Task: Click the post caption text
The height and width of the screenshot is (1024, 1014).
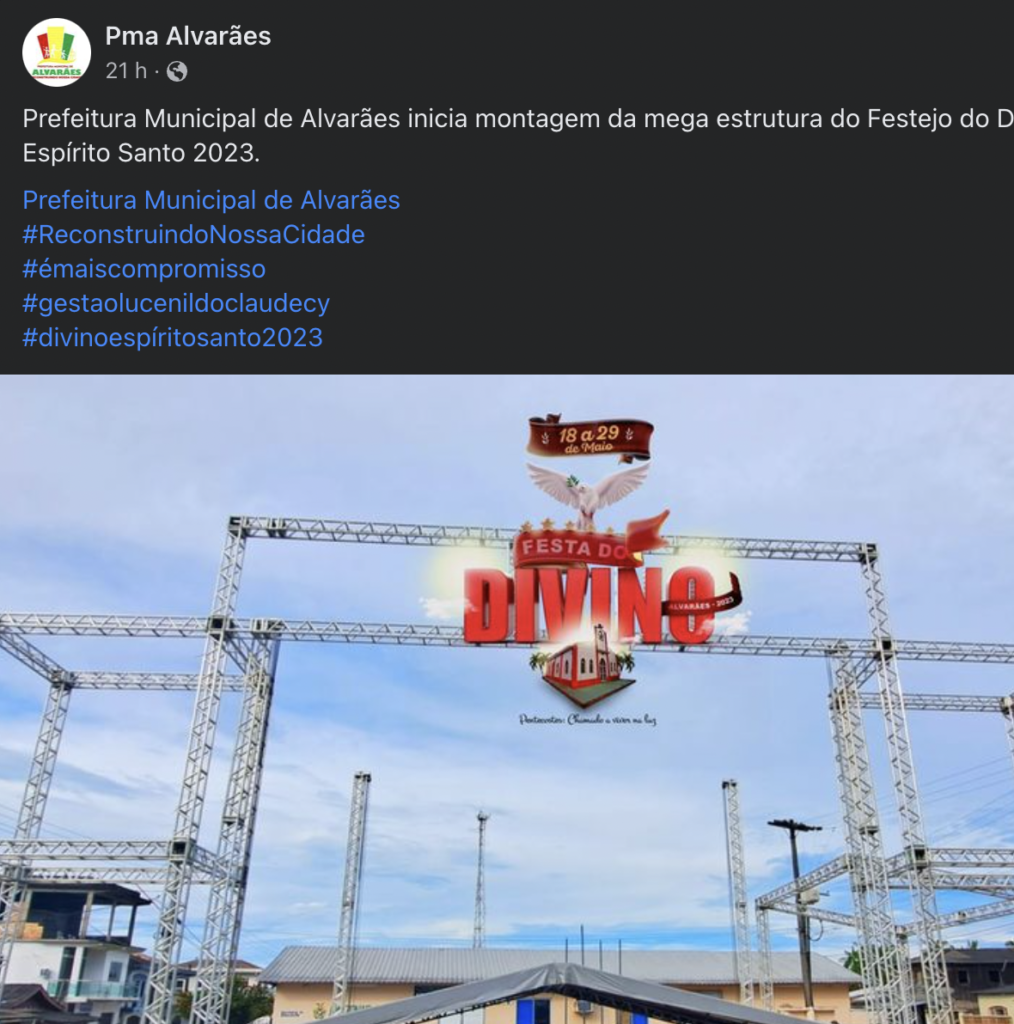Action: [x=518, y=136]
